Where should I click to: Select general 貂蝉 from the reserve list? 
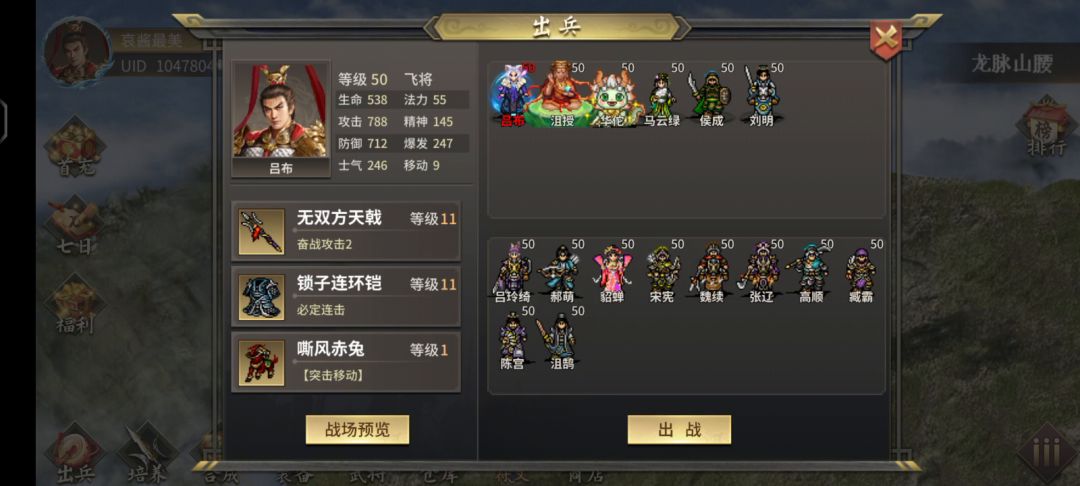(x=612, y=273)
